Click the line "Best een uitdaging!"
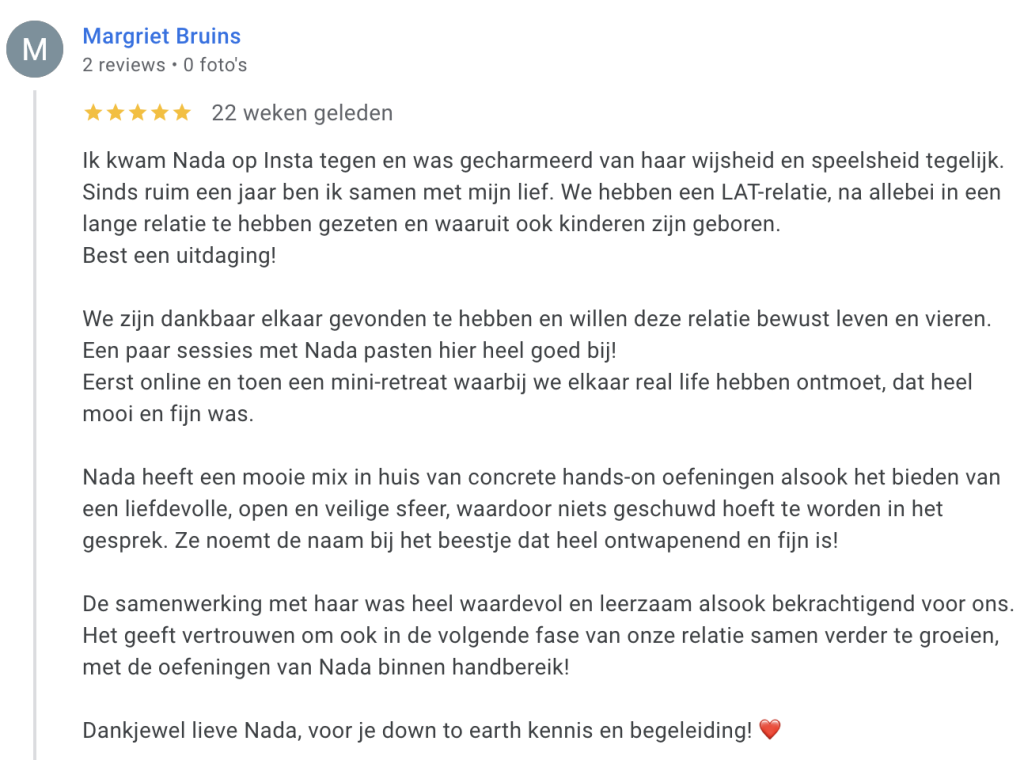1024x760 pixels. pyautogui.click(x=180, y=255)
